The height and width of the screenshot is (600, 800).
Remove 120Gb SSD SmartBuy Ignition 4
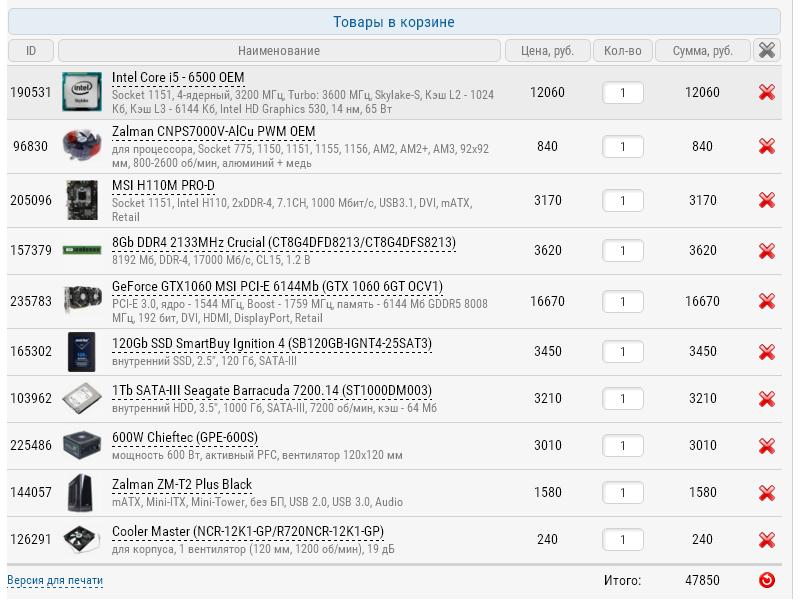(x=766, y=352)
